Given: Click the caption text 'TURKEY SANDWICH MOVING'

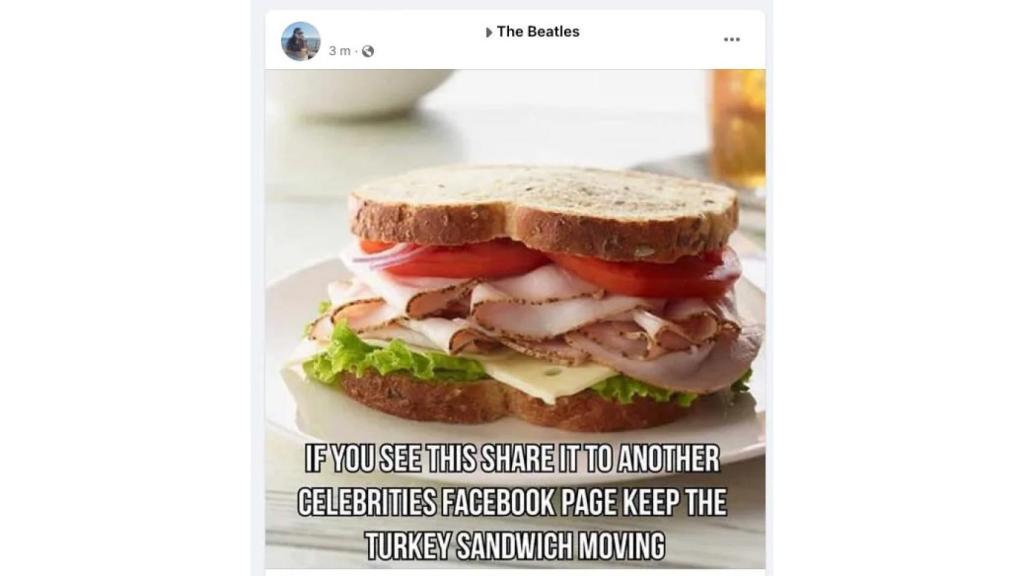Looking at the screenshot, I should pos(515,546).
